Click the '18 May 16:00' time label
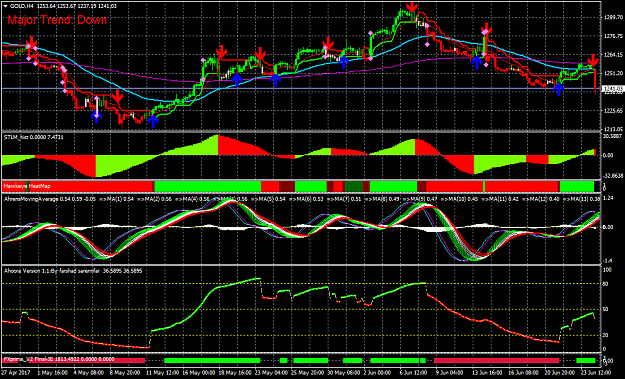 [x=236, y=373]
